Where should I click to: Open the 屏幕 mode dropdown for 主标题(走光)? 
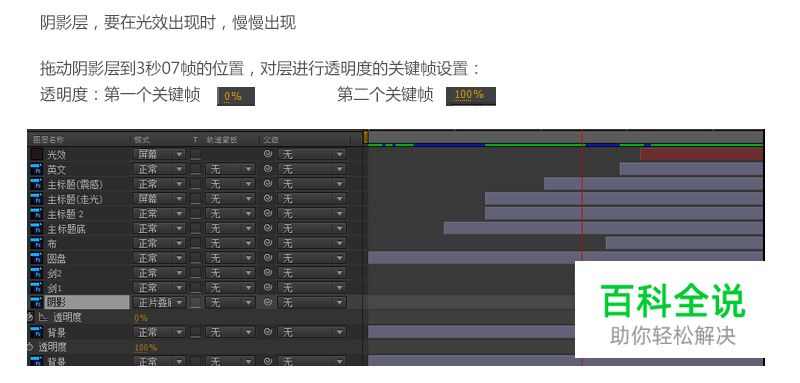point(159,198)
